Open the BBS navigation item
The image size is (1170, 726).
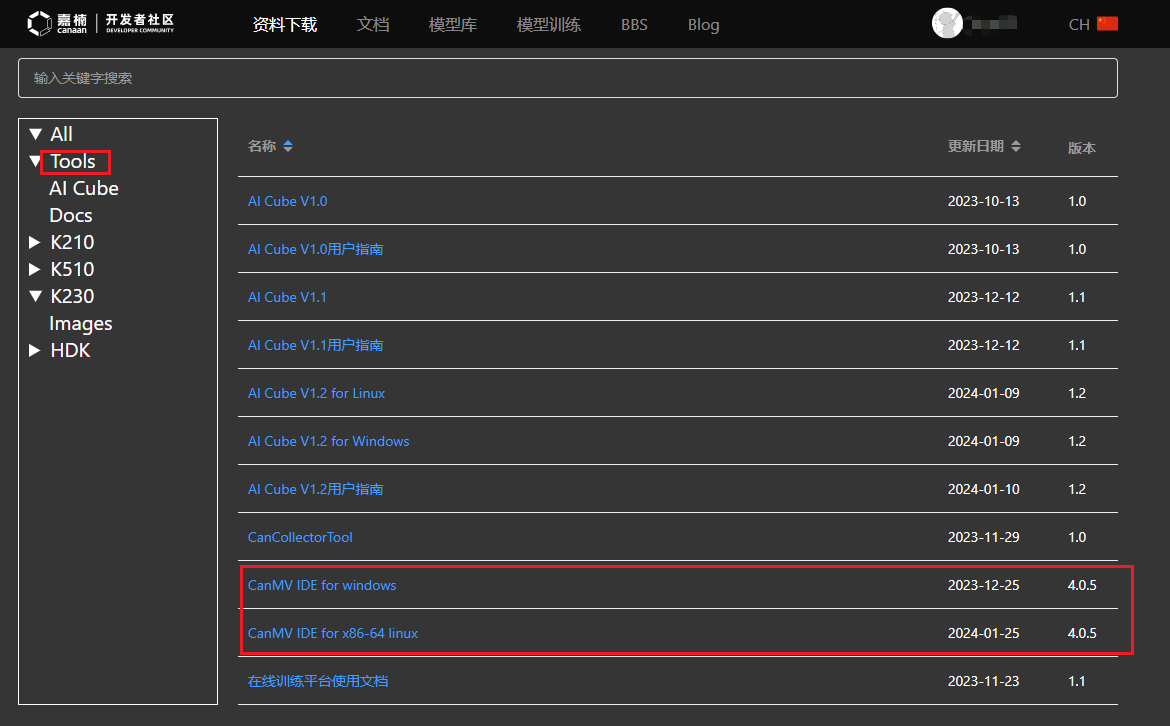(x=634, y=25)
